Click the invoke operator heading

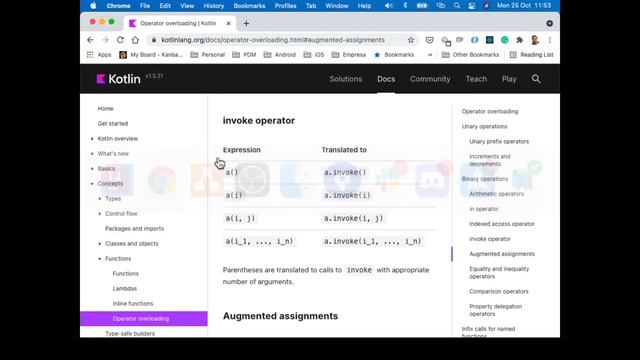tap(259, 121)
